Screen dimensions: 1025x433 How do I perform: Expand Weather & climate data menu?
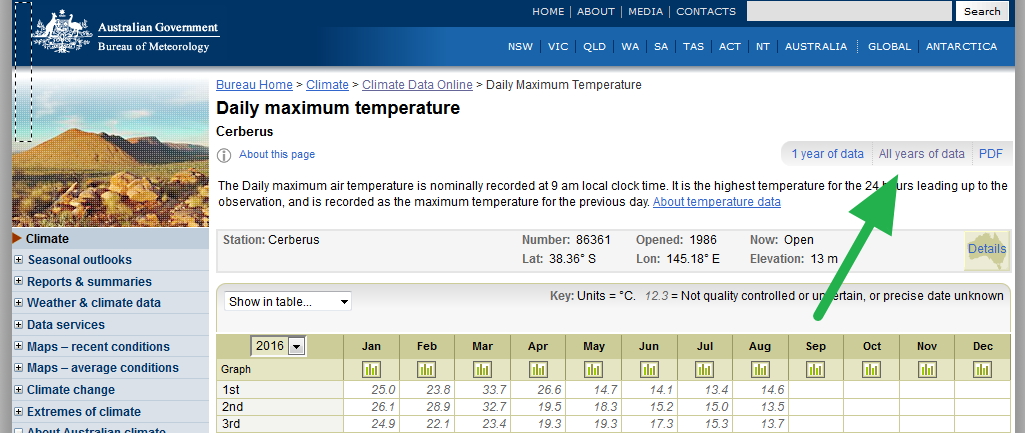click(x=18, y=303)
